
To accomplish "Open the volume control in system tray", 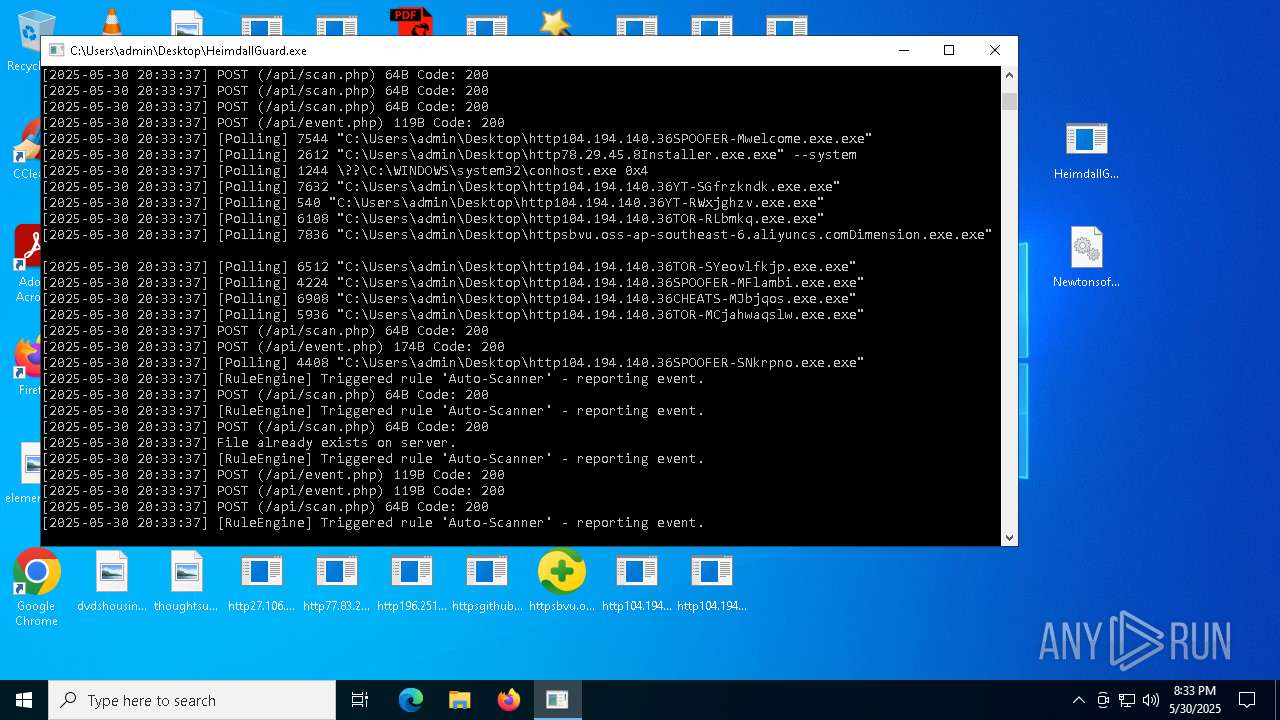I will click(x=1151, y=700).
